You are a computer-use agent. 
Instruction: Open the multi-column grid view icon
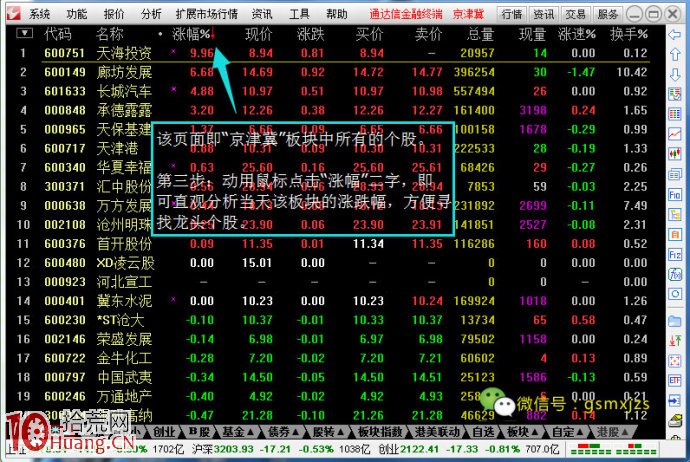[675, 114]
